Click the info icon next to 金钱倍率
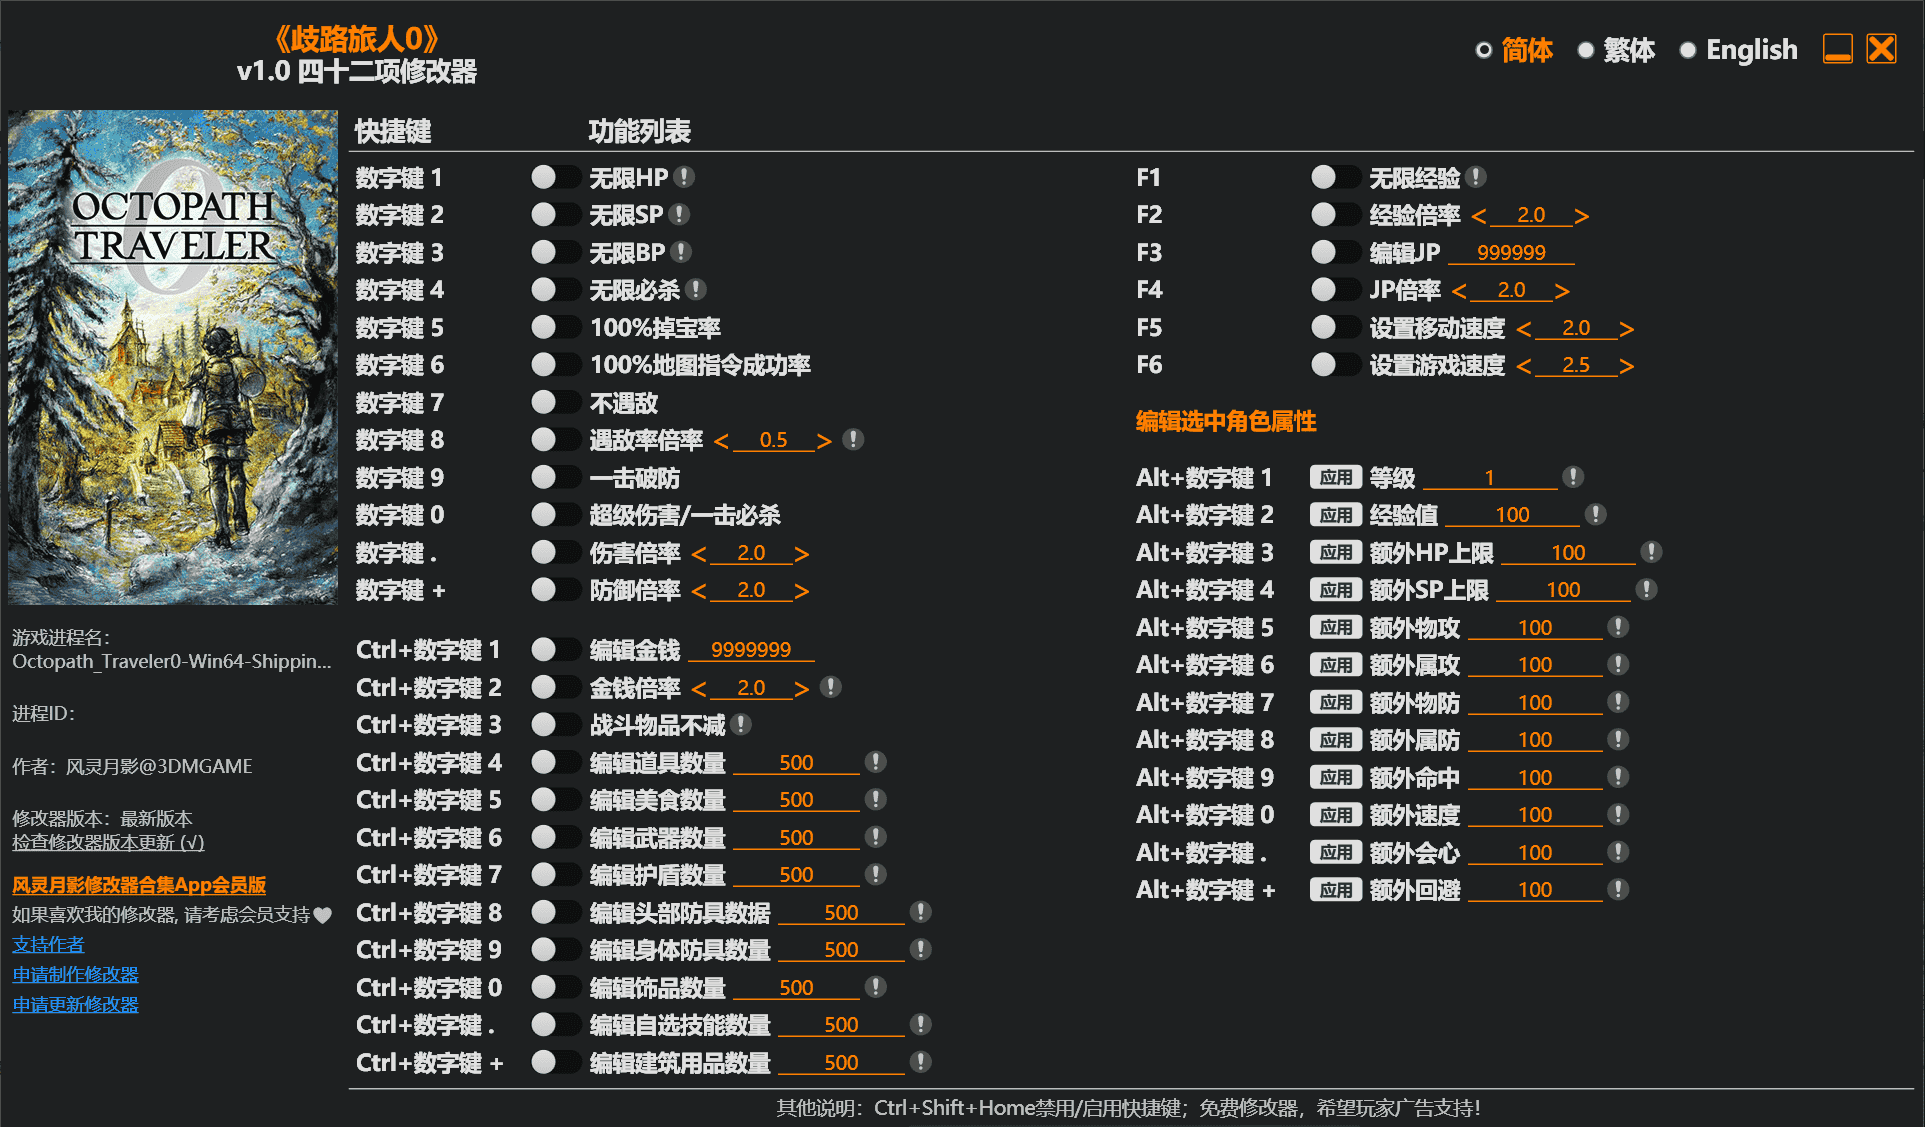Image resolution: width=1925 pixels, height=1127 pixels. tap(830, 687)
